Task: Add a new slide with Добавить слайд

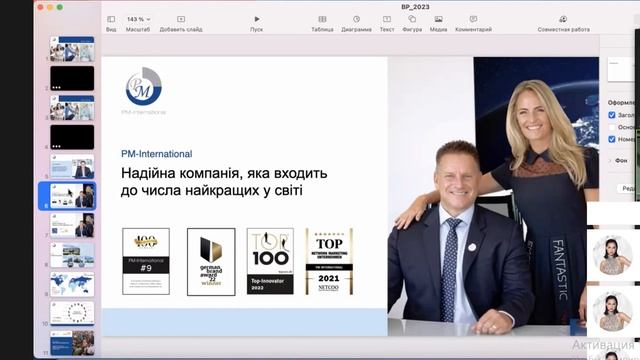Action: click(181, 24)
